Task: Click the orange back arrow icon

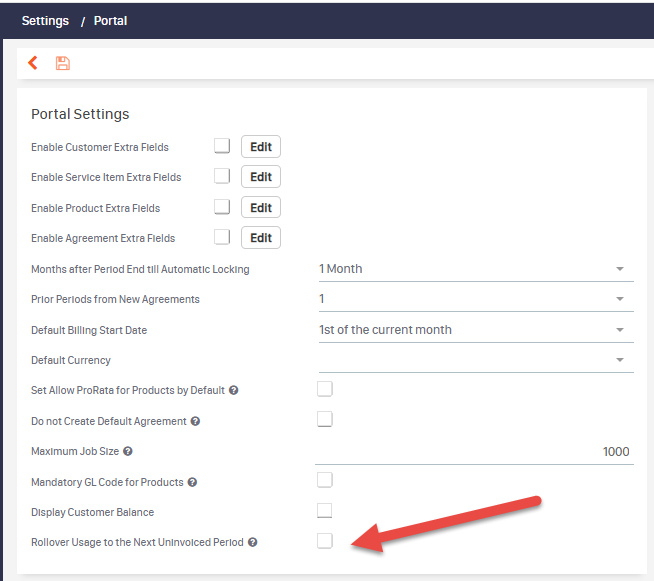Action: [33, 63]
